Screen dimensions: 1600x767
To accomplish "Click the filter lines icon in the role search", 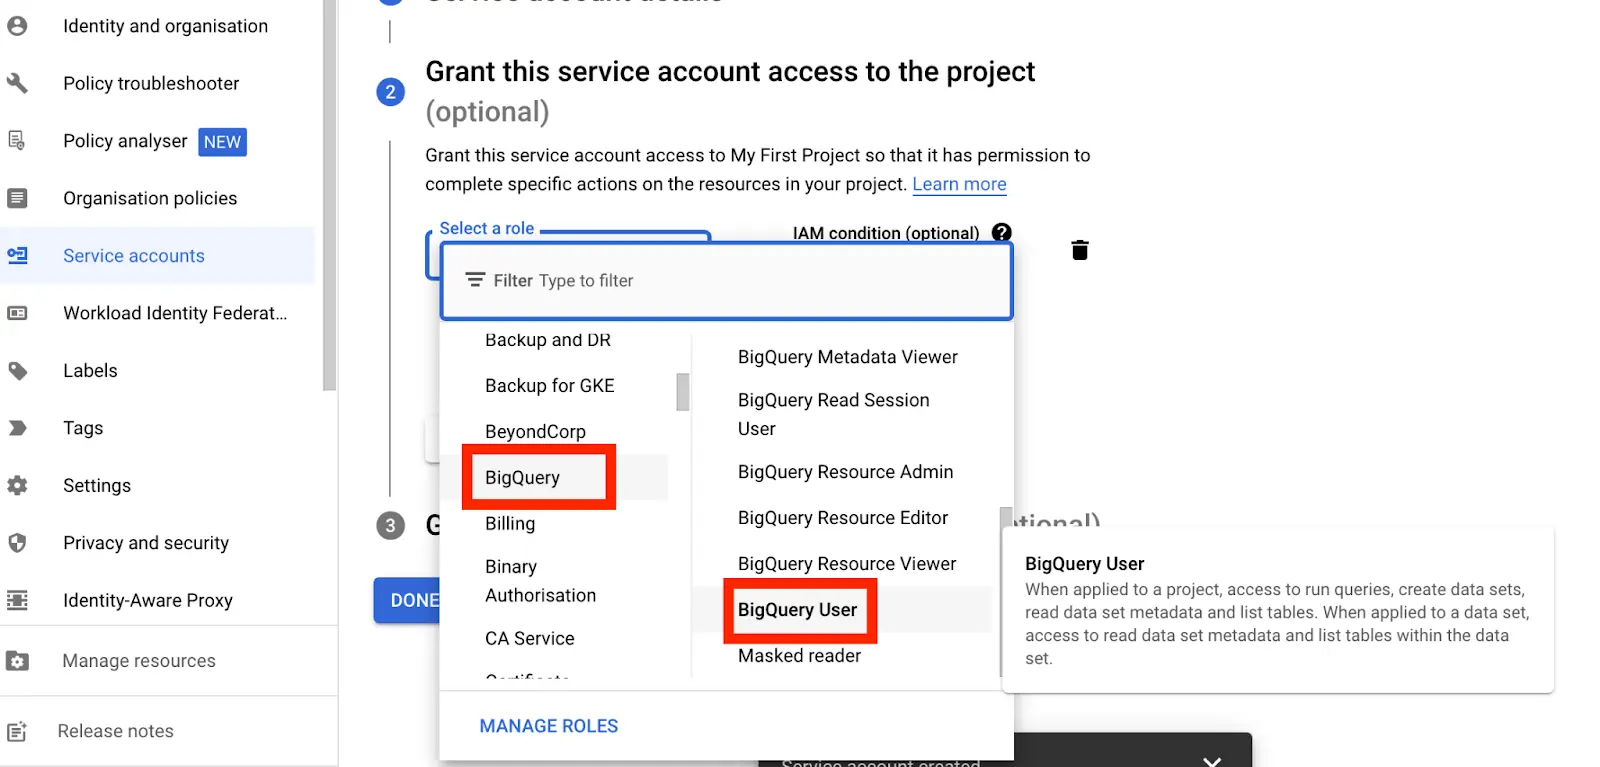I will (x=475, y=280).
